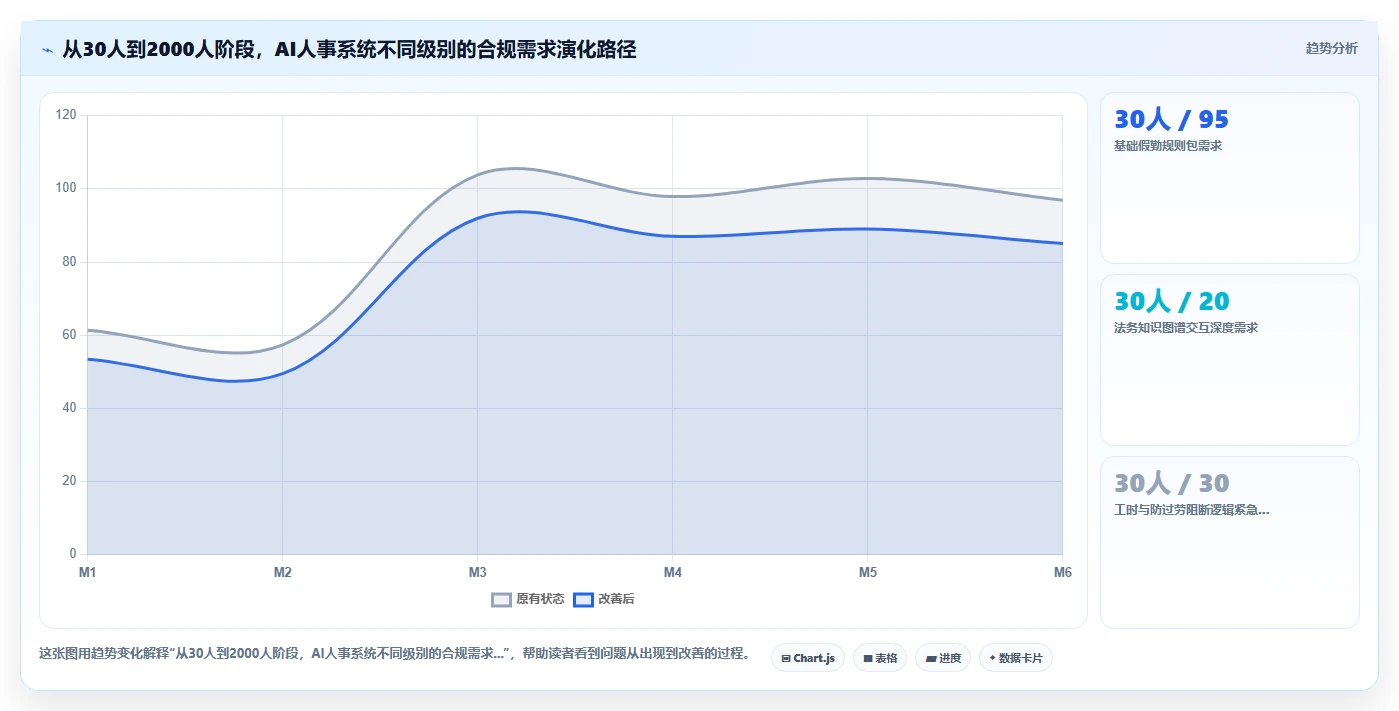Screen dimensions: 1399x711
Task: Click the M3 axis label
Action: coord(477,572)
